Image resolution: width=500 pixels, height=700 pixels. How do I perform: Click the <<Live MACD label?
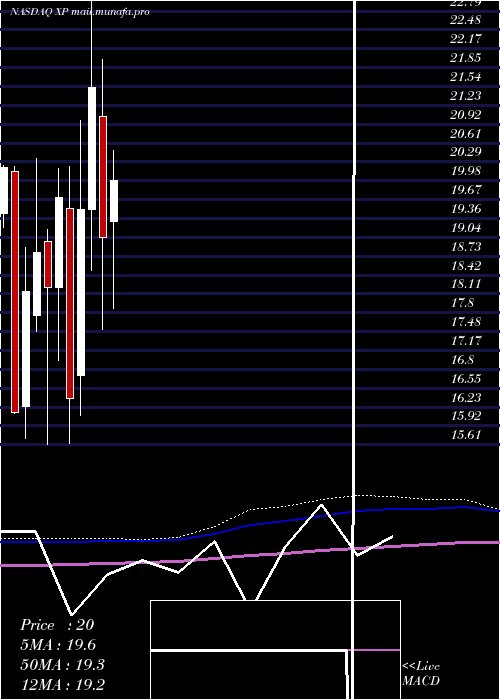pos(421,674)
